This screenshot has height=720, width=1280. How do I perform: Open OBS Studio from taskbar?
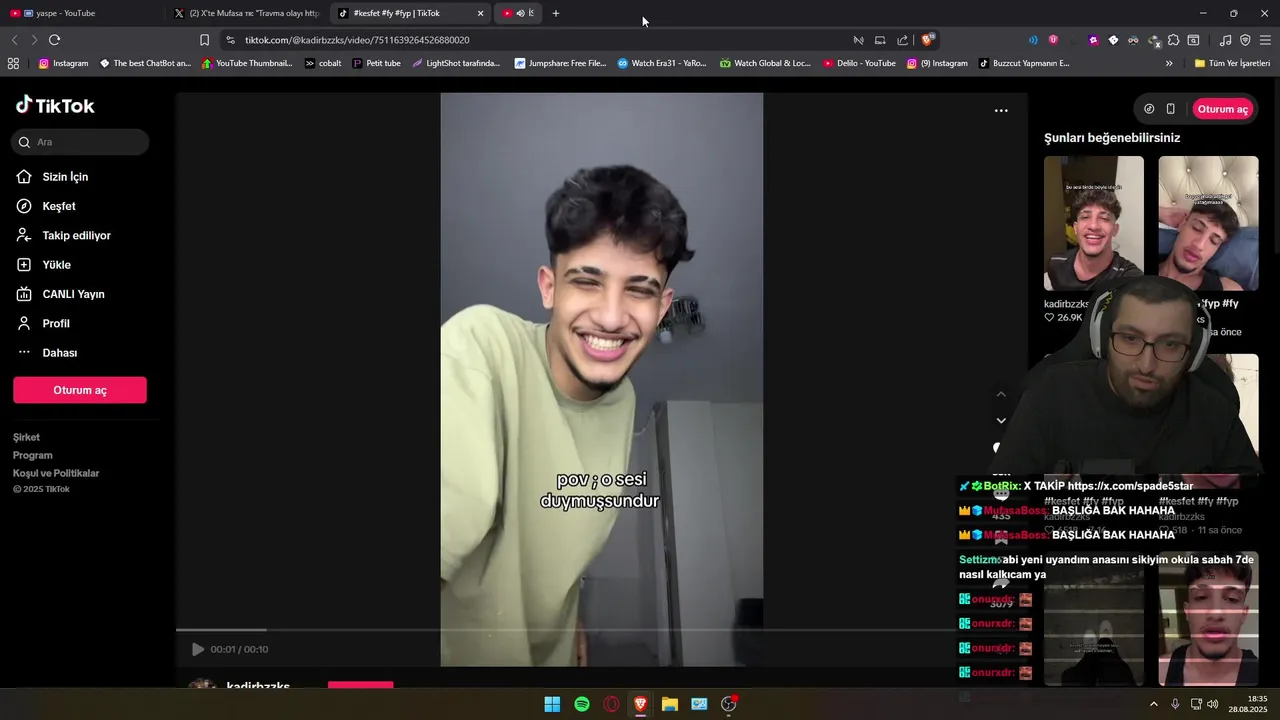pos(729,704)
